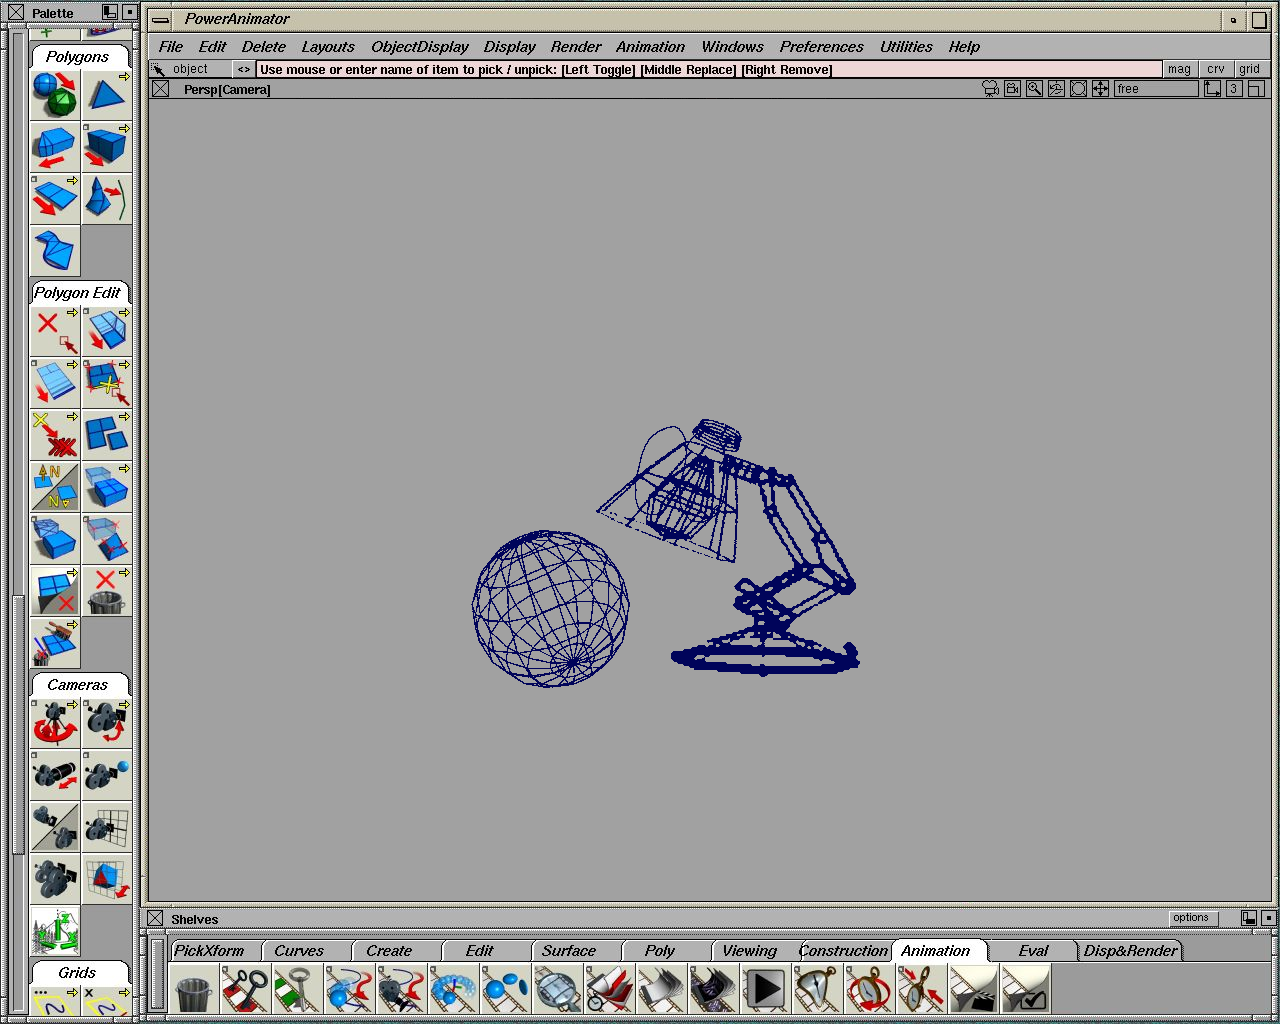The image size is (1280, 1024).
Task: Select the melting clock shelf icon
Action: click(x=818, y=989)
